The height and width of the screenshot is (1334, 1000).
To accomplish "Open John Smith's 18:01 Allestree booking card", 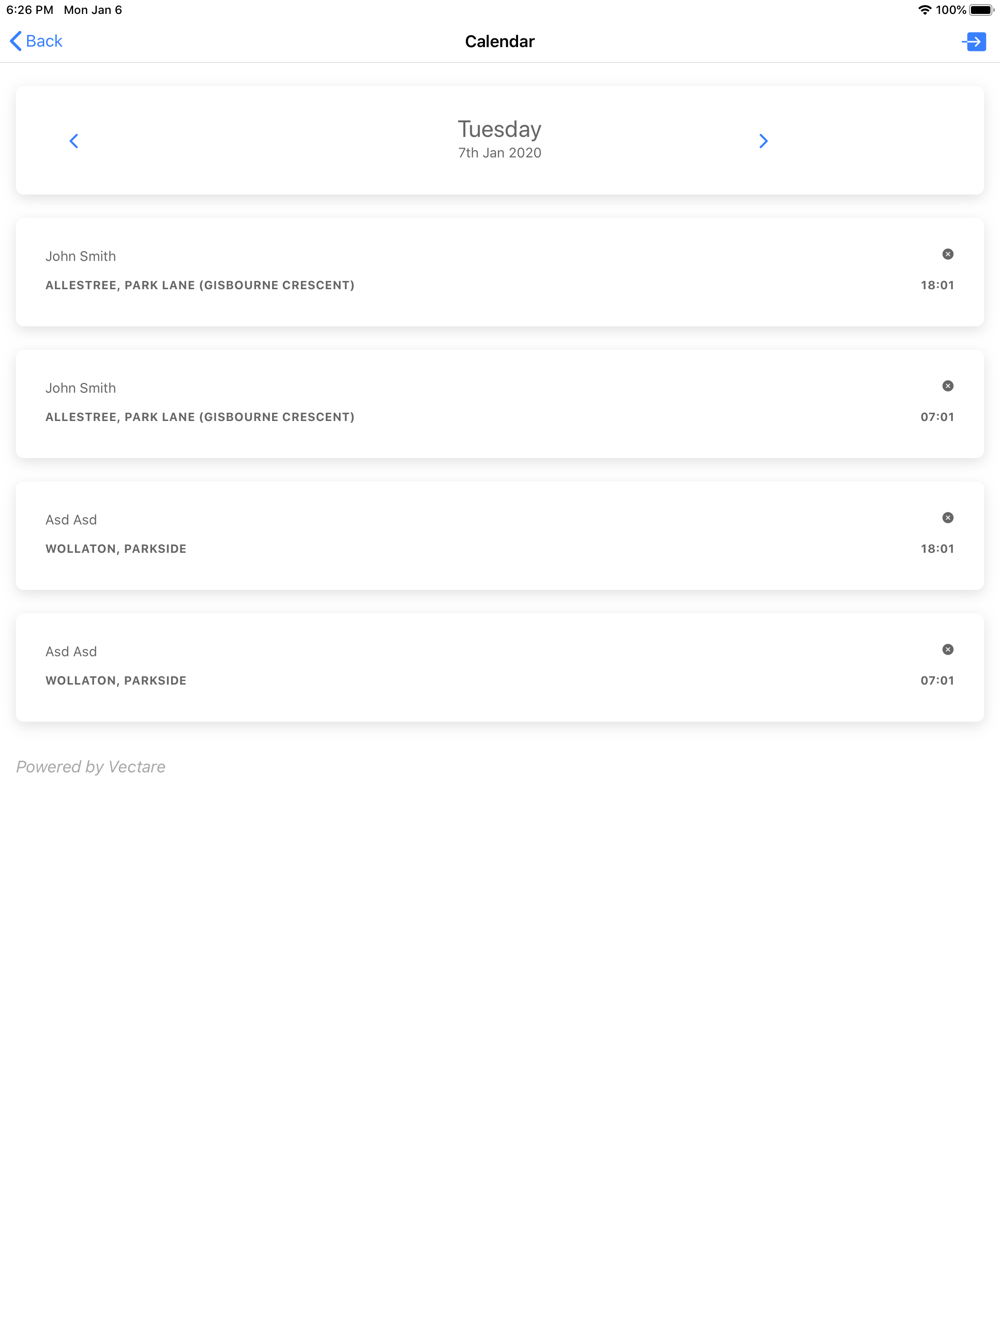I will click(x=500, y=272).
